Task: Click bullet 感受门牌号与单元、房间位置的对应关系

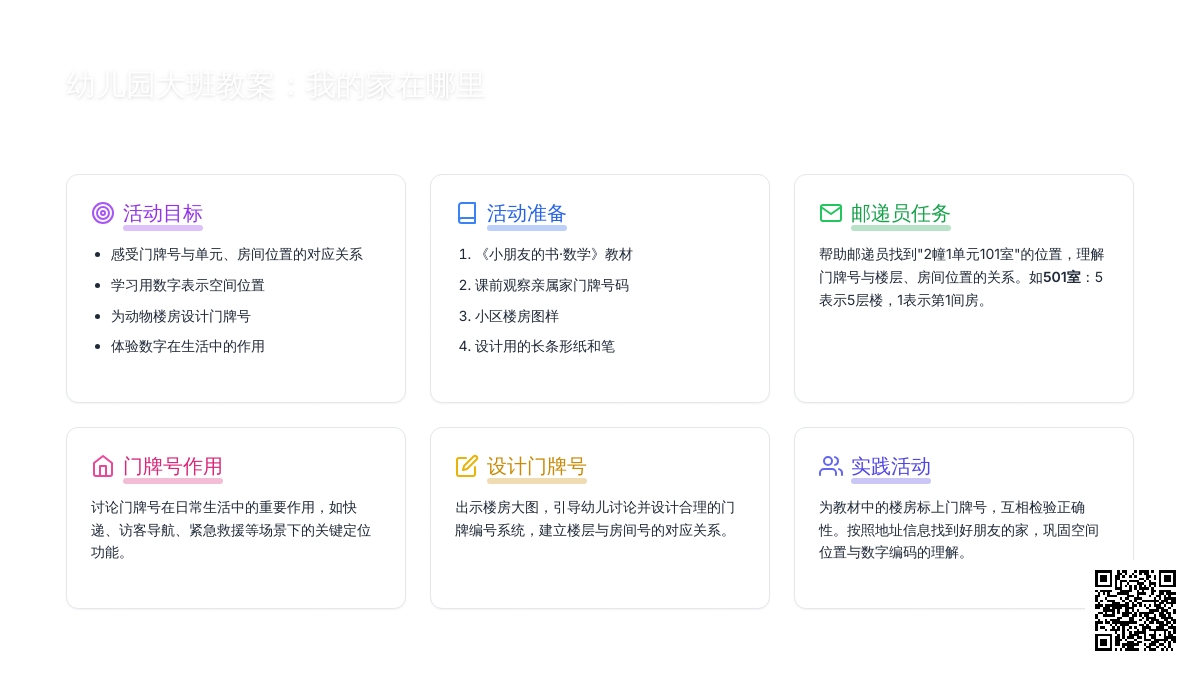Action: pyautogui.click(x=237, y=255)
